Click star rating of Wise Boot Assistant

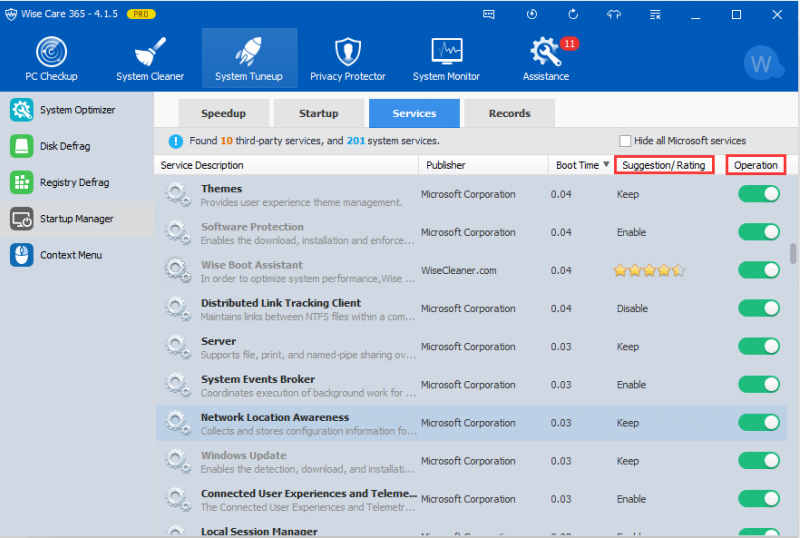tap(648, 270)
